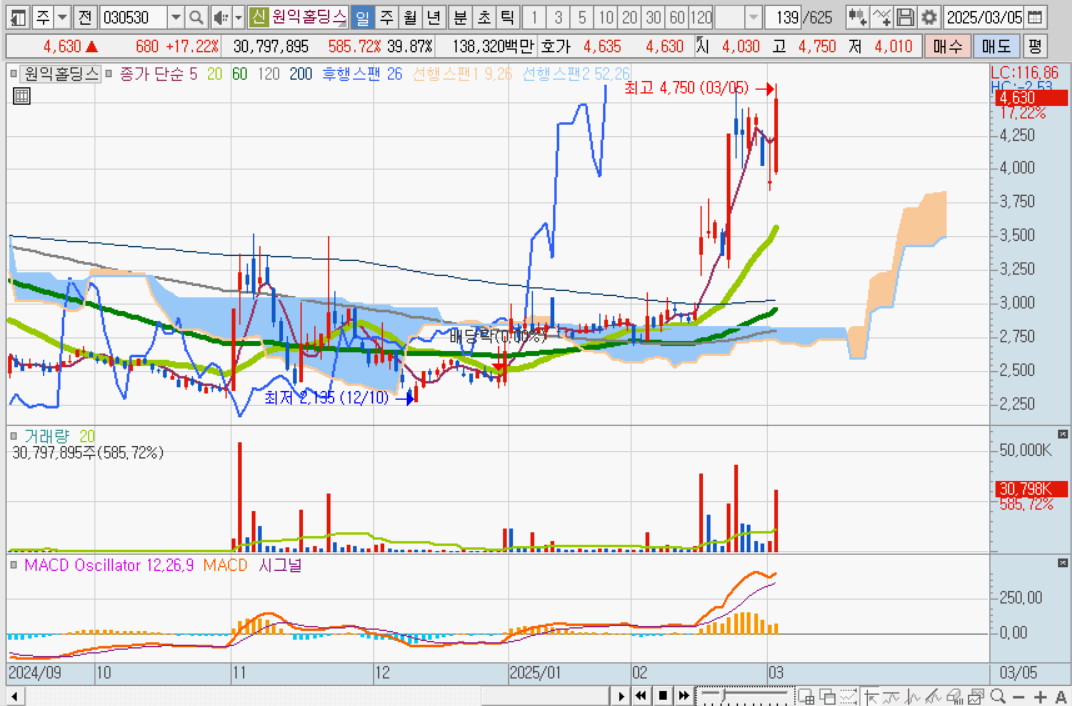The height and width of the screenshot is (706, 1072).
Task: Click the 전 button beside stock code
Action: pyautogui.click(x=84, y=17)
